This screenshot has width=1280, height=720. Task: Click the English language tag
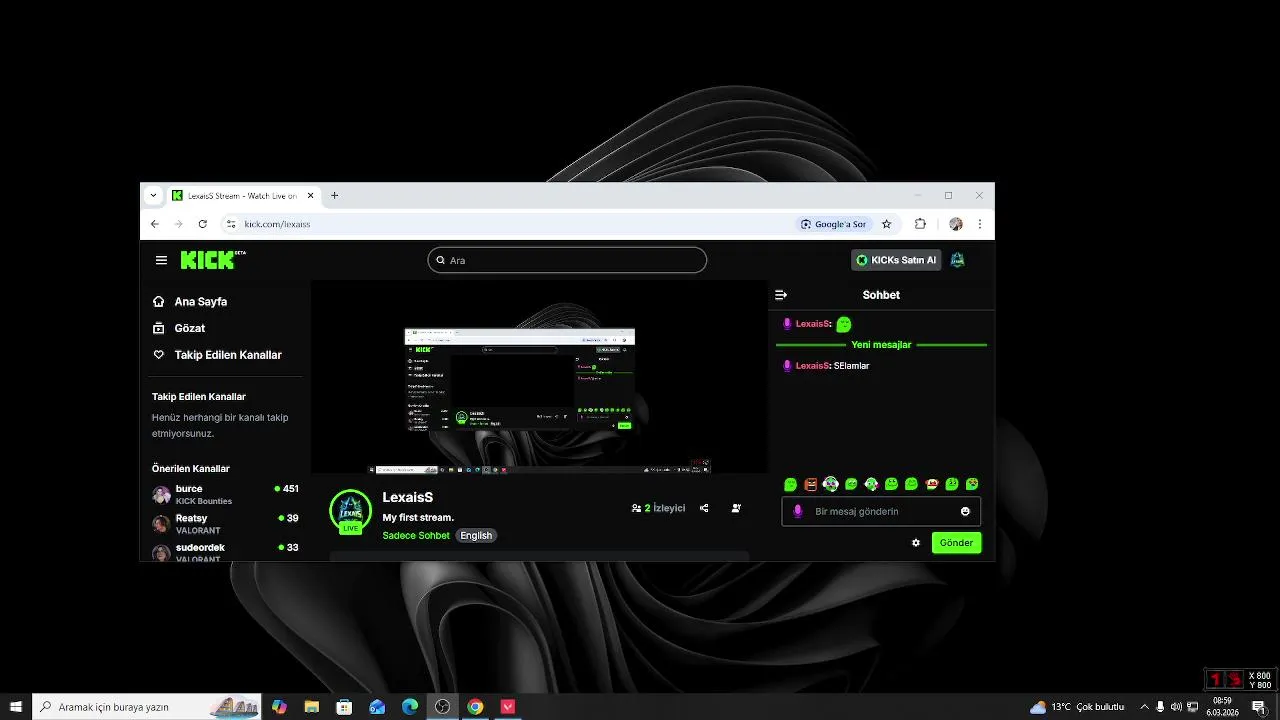(476, 536)
